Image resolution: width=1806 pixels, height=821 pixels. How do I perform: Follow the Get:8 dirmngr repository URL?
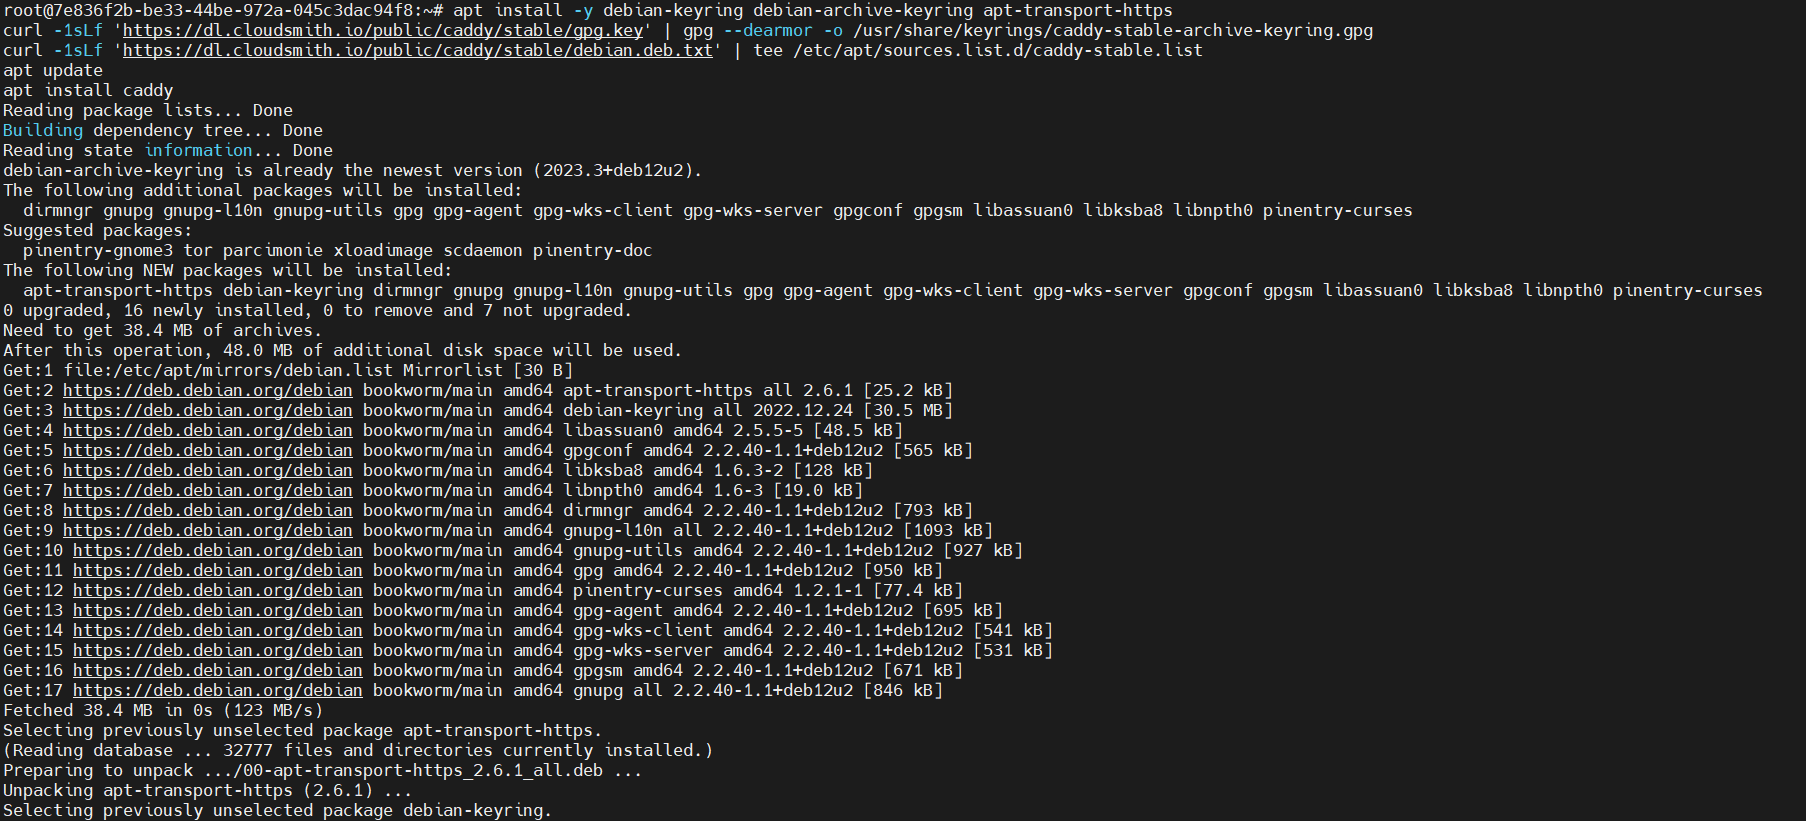[x=208, y=510]
